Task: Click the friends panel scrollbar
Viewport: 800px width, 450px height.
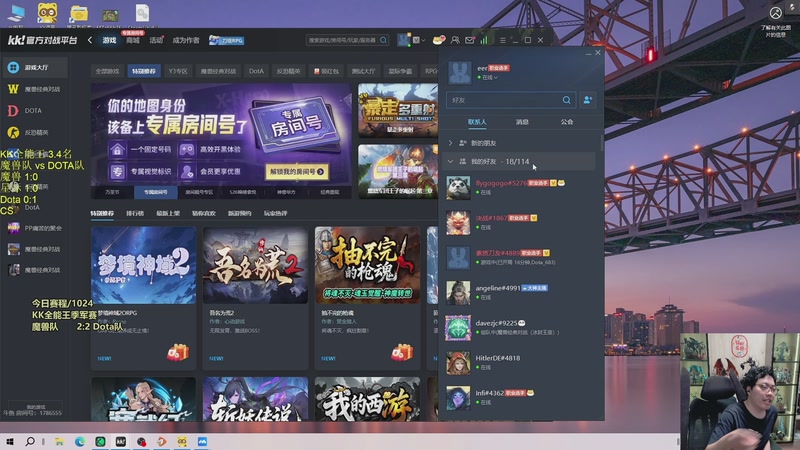Action: [x=602, y=143]
